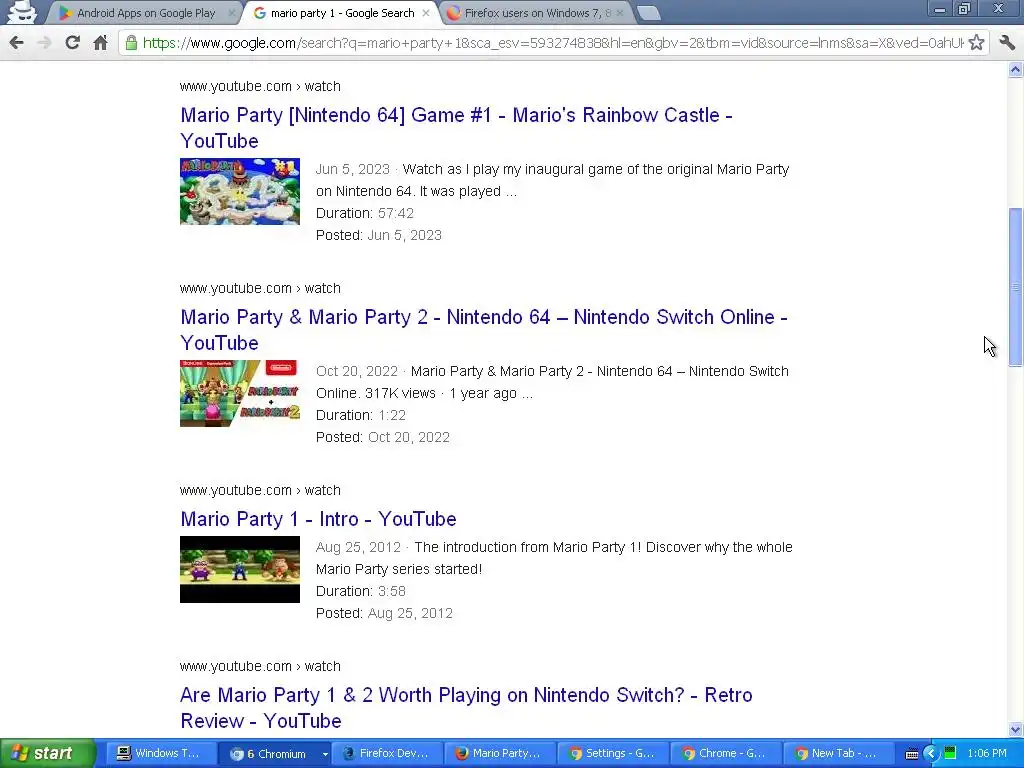
Task: Open the Windows start menu
Action: [48, 754]
